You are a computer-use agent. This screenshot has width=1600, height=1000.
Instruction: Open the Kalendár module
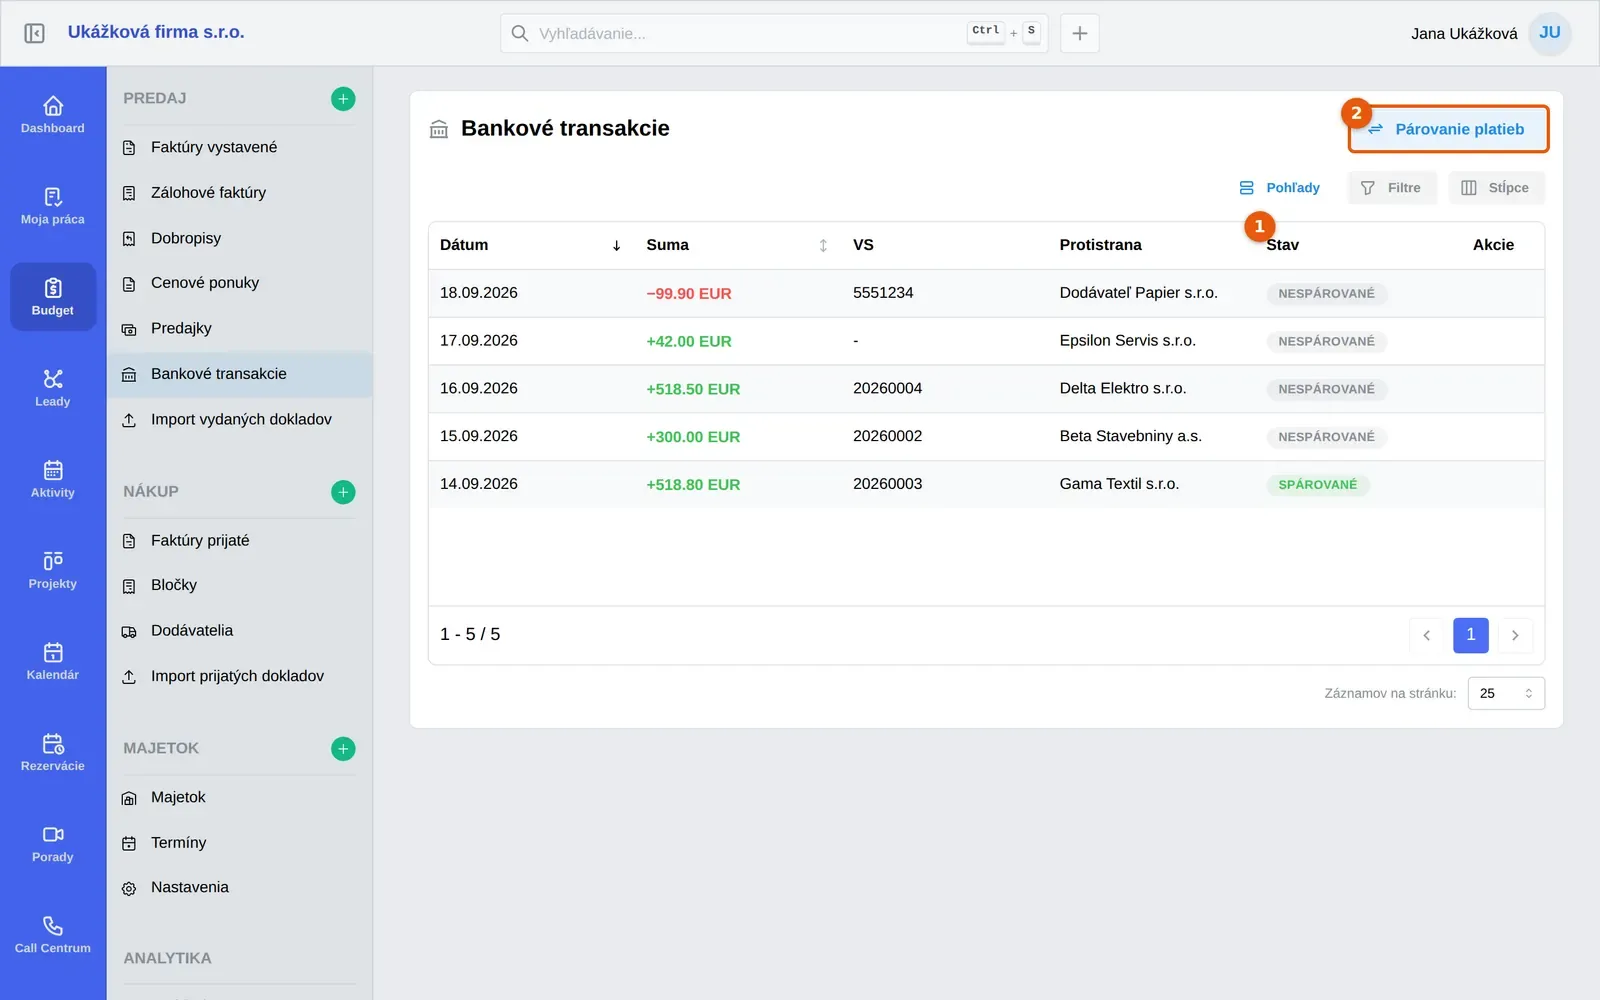(x=53, y=661)
